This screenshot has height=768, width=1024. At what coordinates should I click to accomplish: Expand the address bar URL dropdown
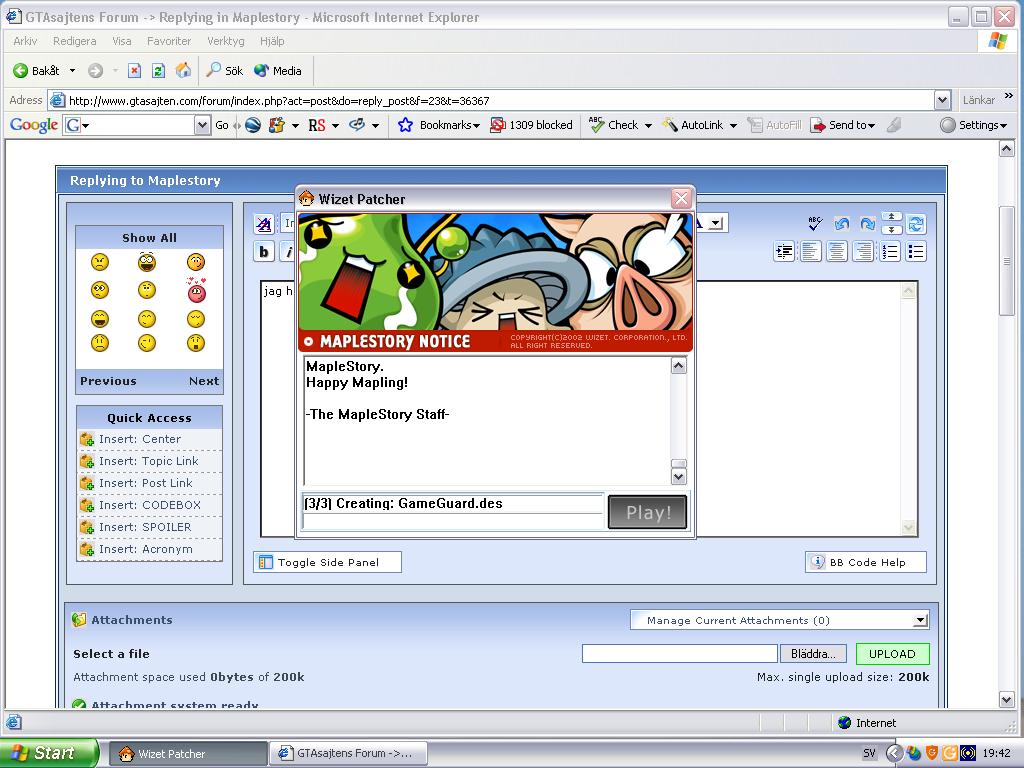click(942, 100)
